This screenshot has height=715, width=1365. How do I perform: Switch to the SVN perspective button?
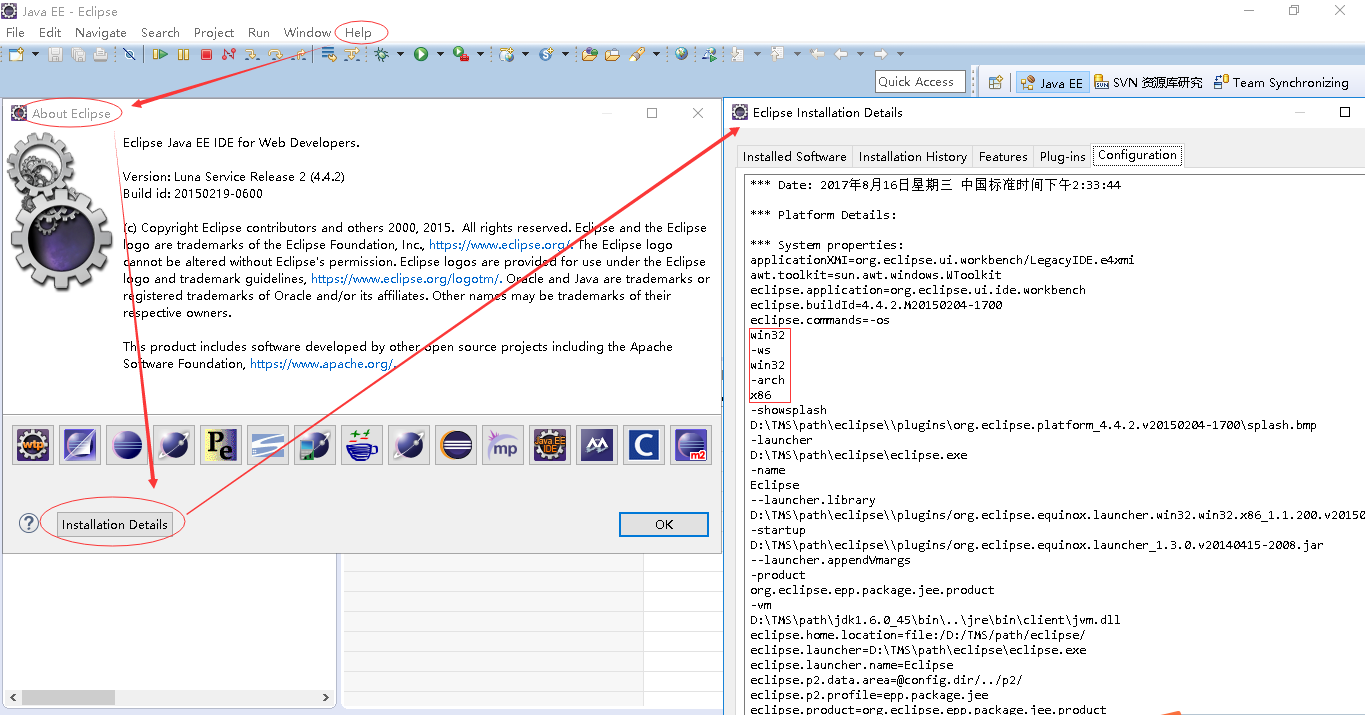(x=1148, y=83)
